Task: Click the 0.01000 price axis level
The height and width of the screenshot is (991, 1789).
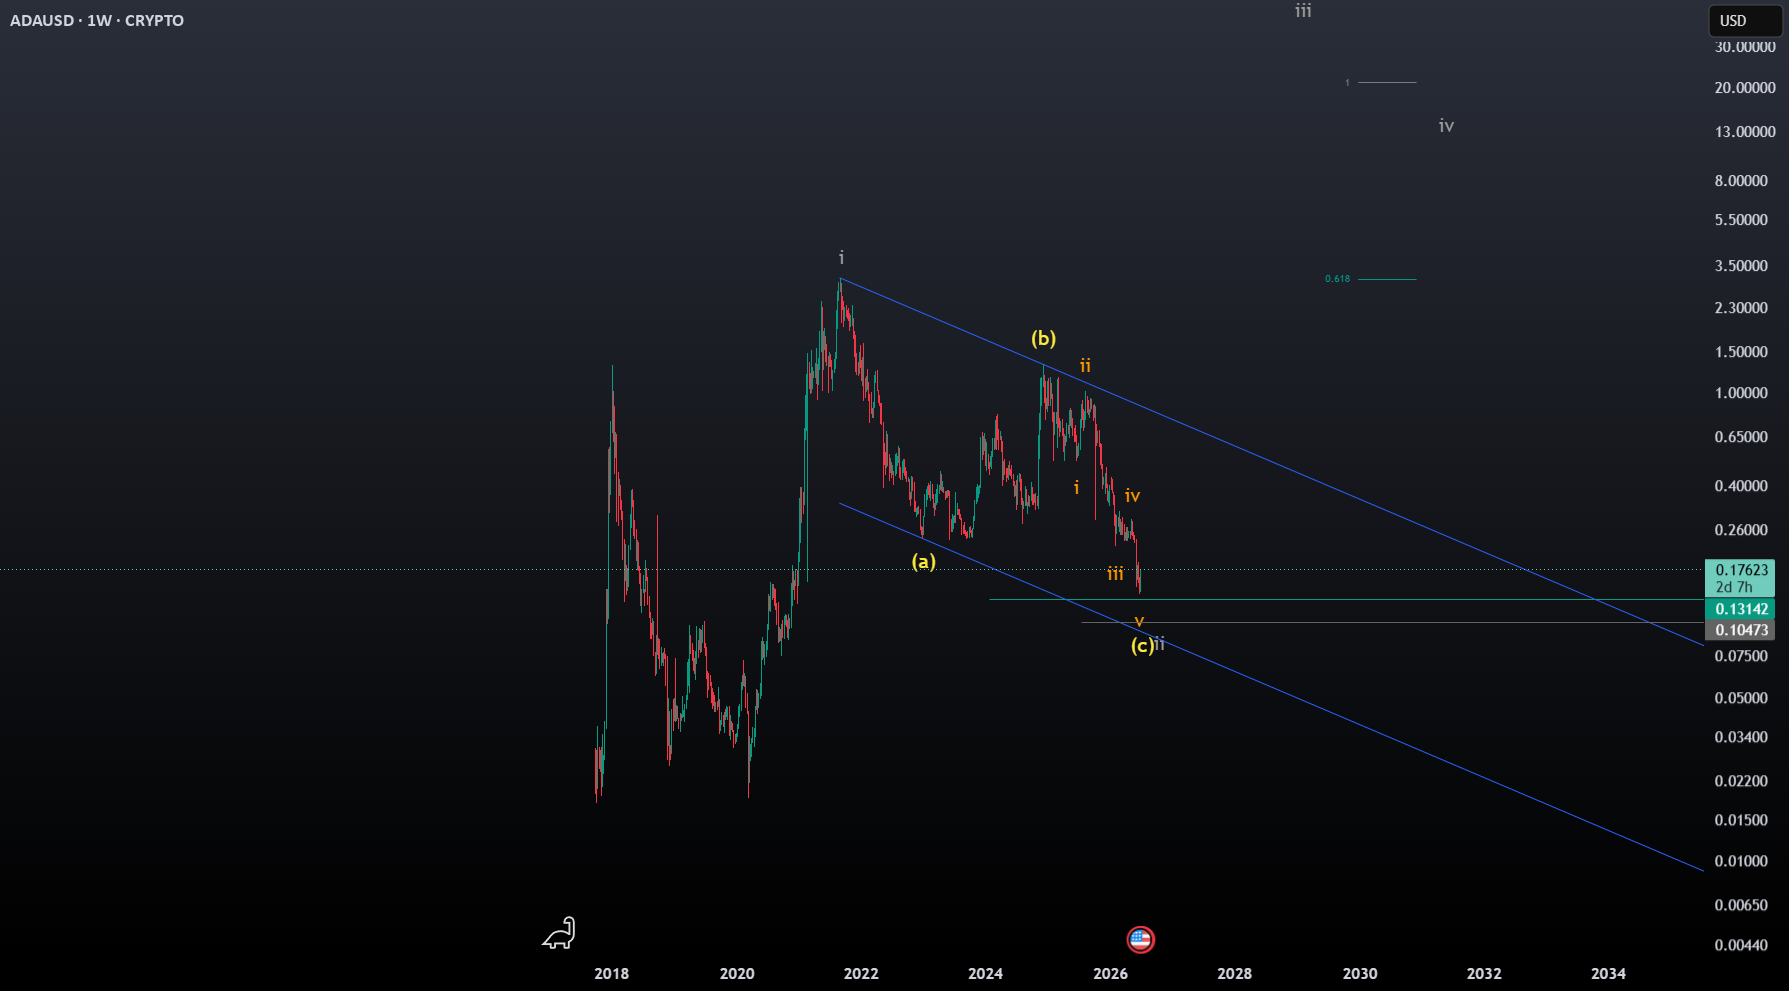Action: tap(1741, 861)
